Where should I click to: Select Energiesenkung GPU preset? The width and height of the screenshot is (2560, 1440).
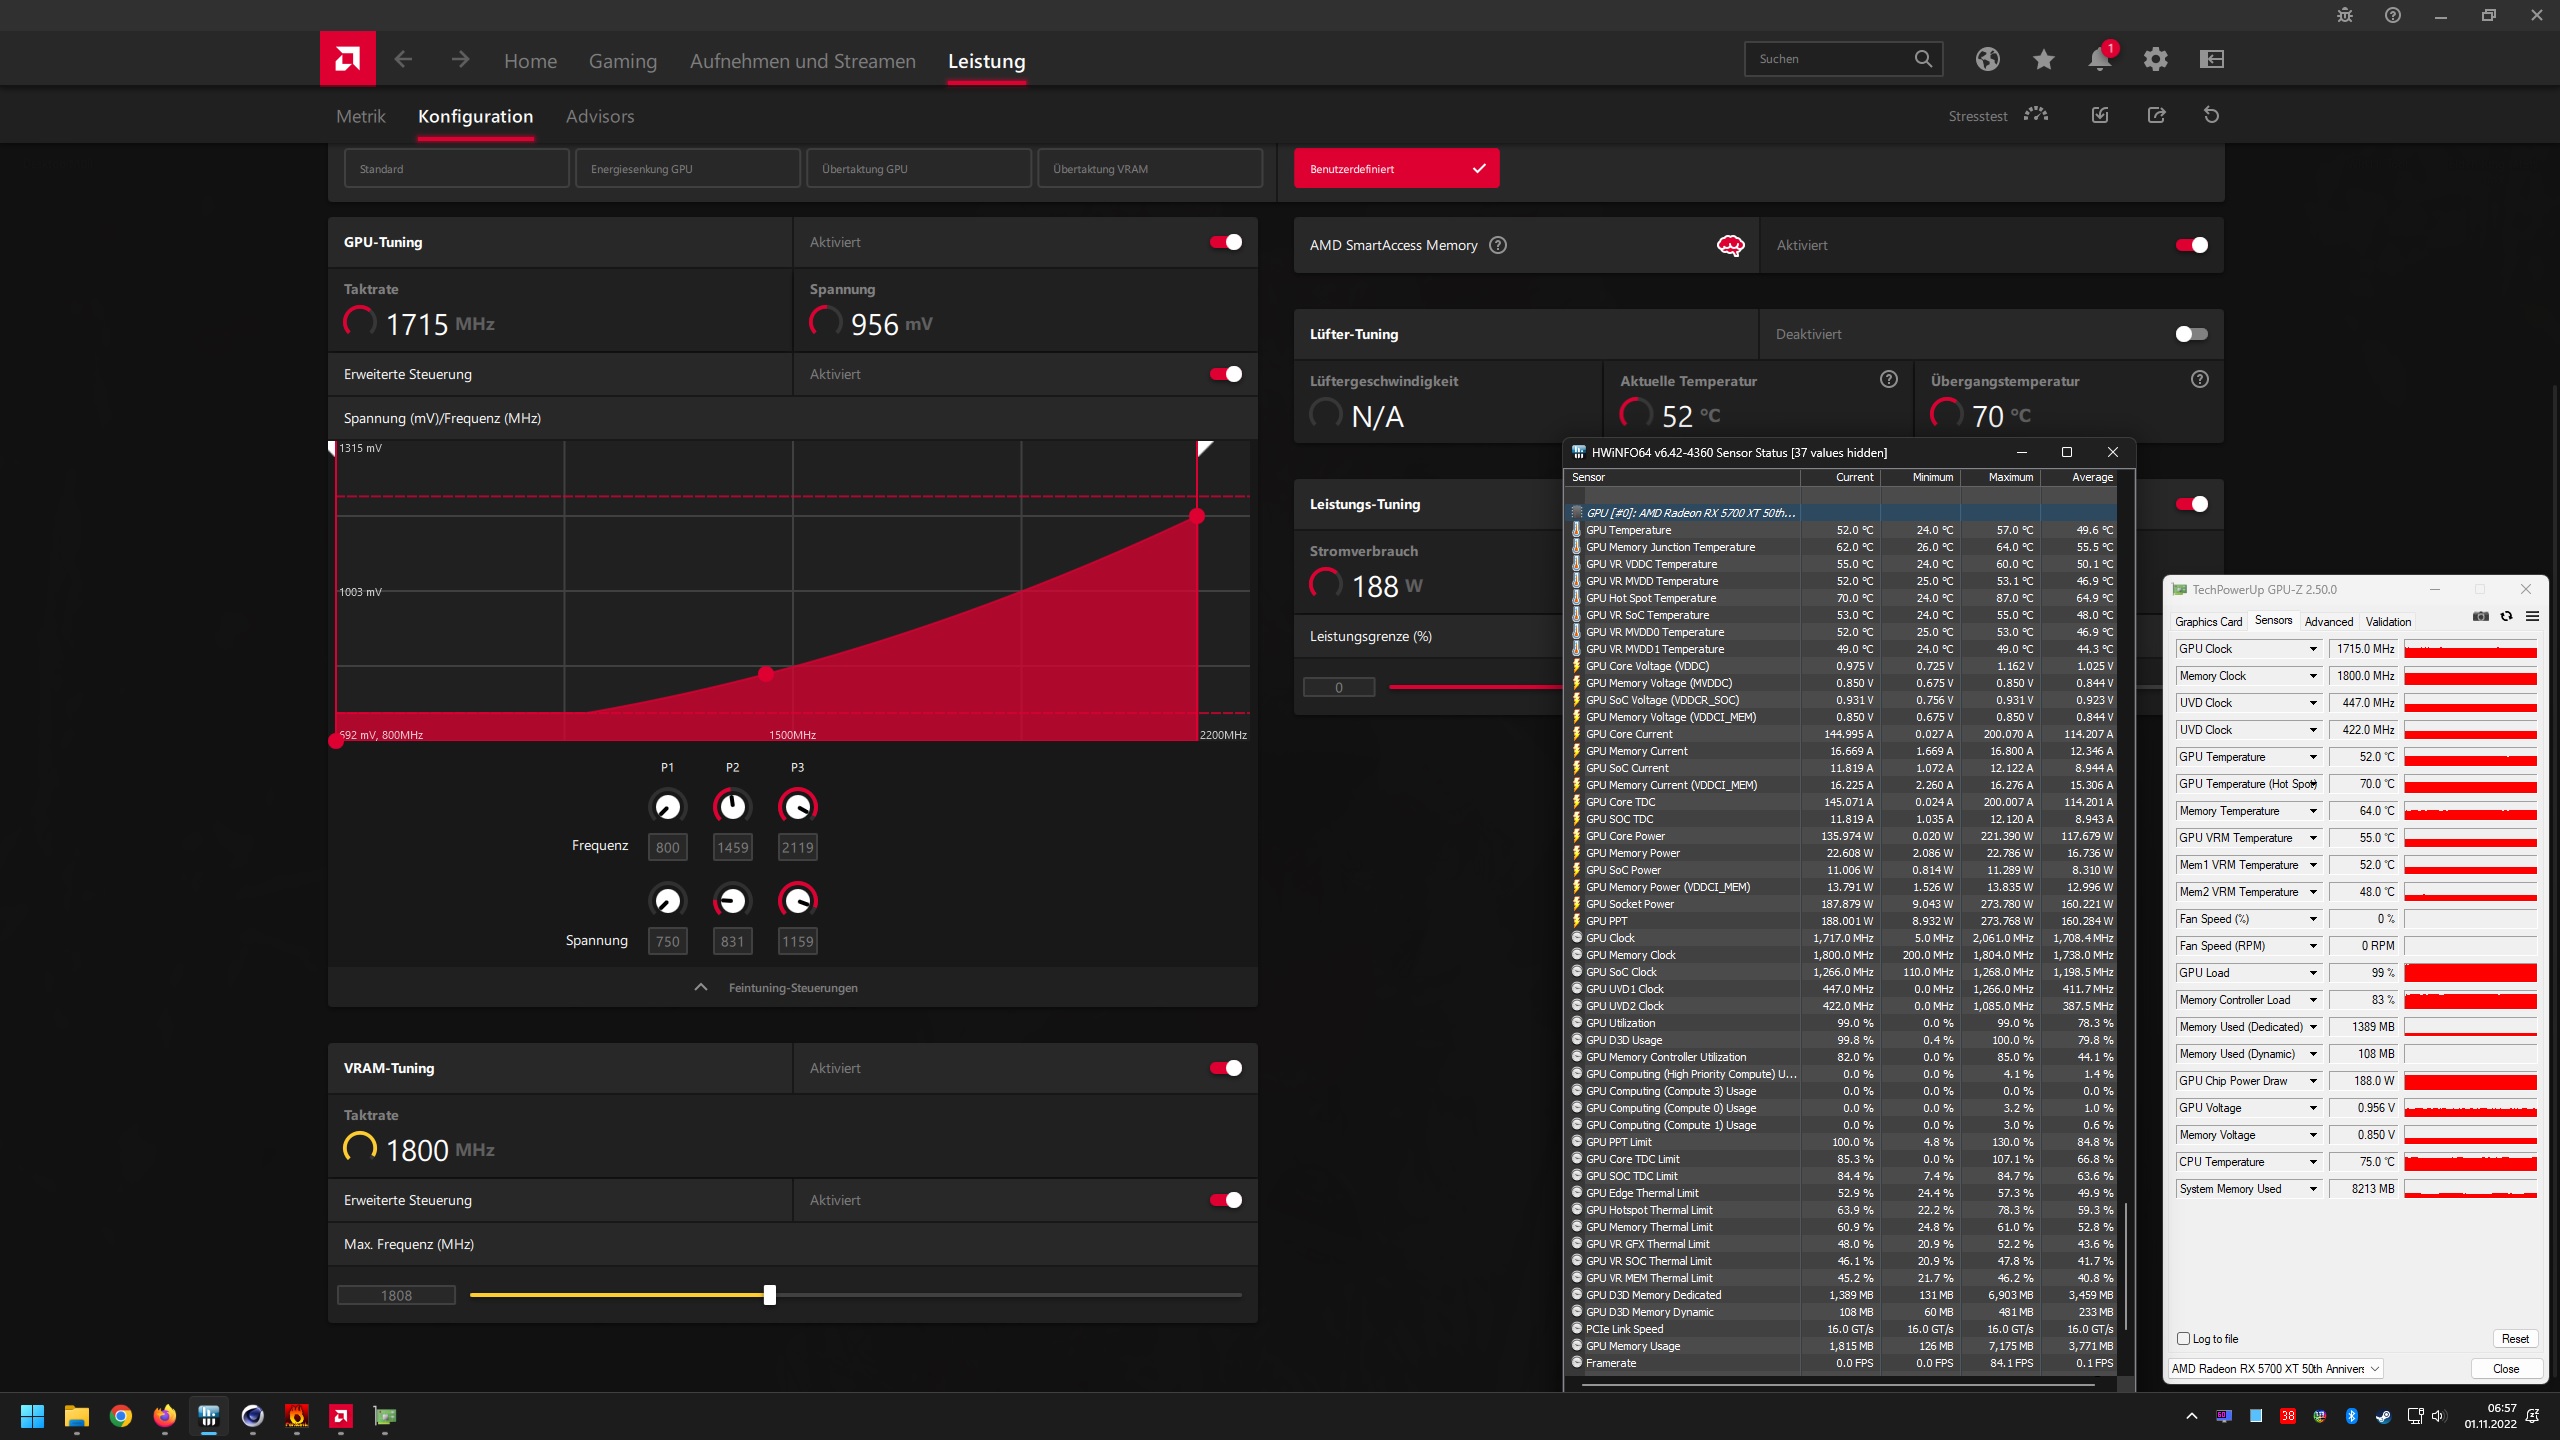coord(688,169)
